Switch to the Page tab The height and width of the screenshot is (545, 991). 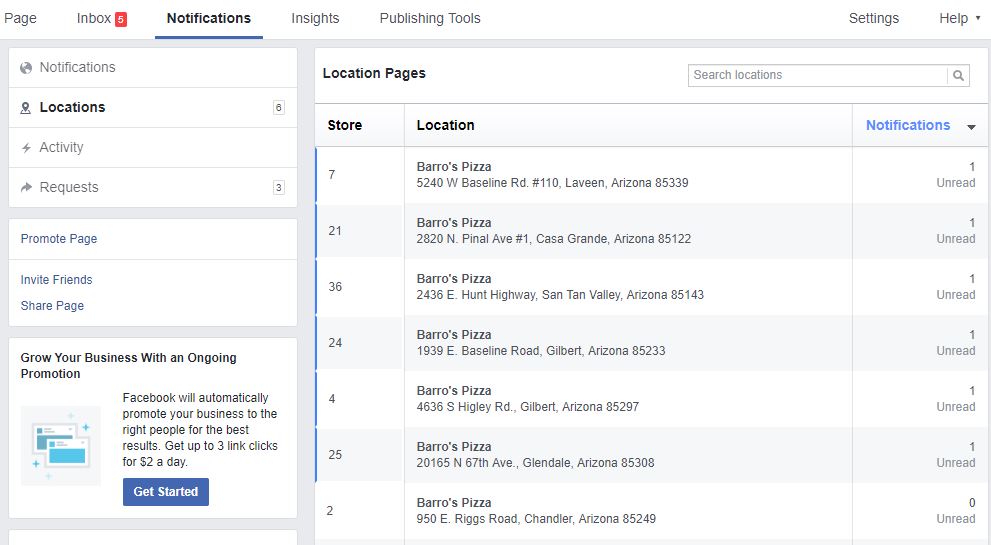pyautogui.click(x=20, y=18)
